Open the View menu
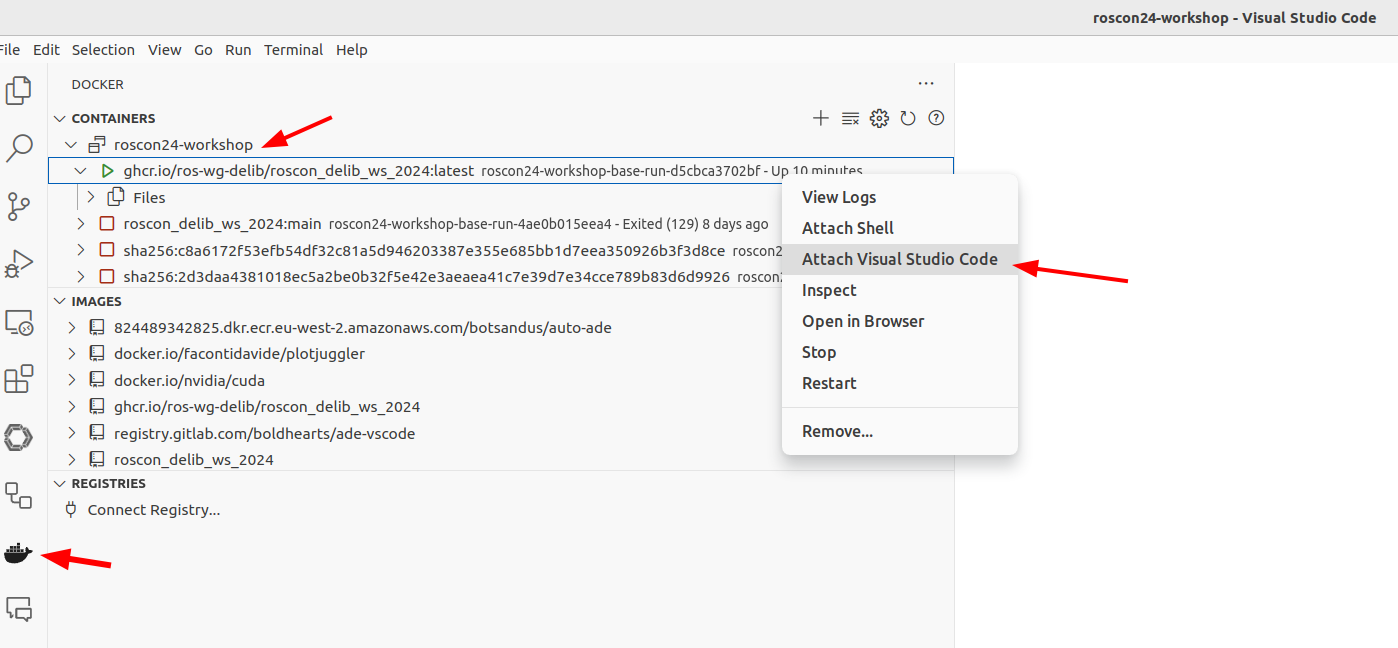 (x=164, y=50)
